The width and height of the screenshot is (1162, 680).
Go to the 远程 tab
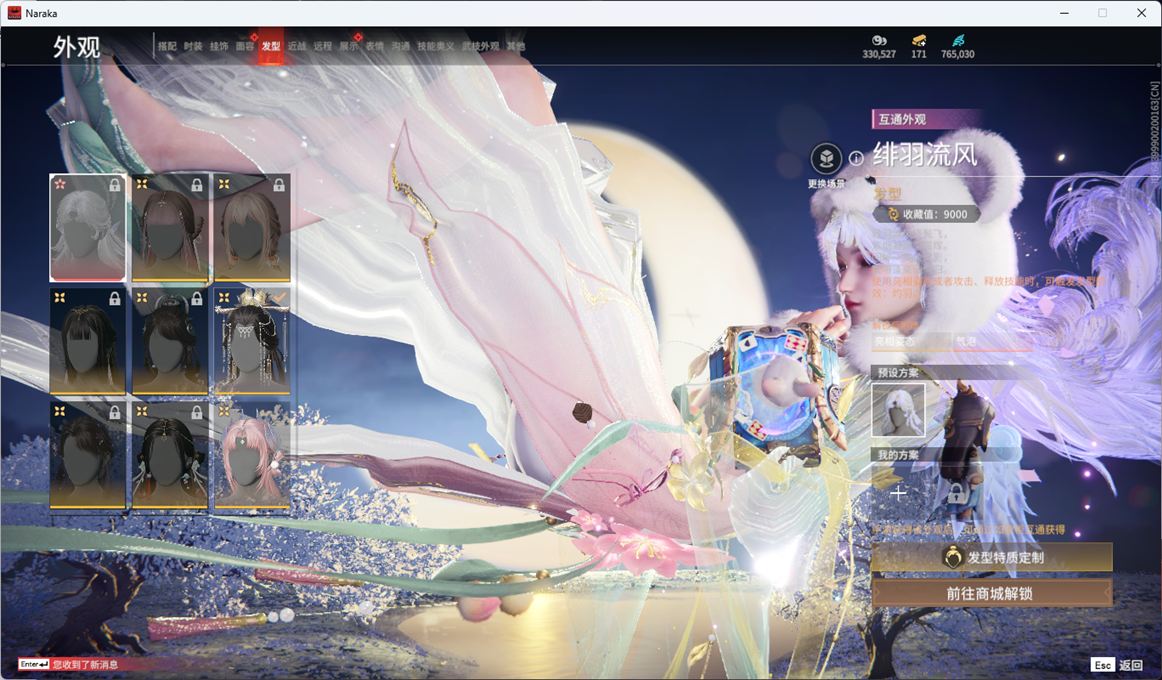tap(323, 46)
